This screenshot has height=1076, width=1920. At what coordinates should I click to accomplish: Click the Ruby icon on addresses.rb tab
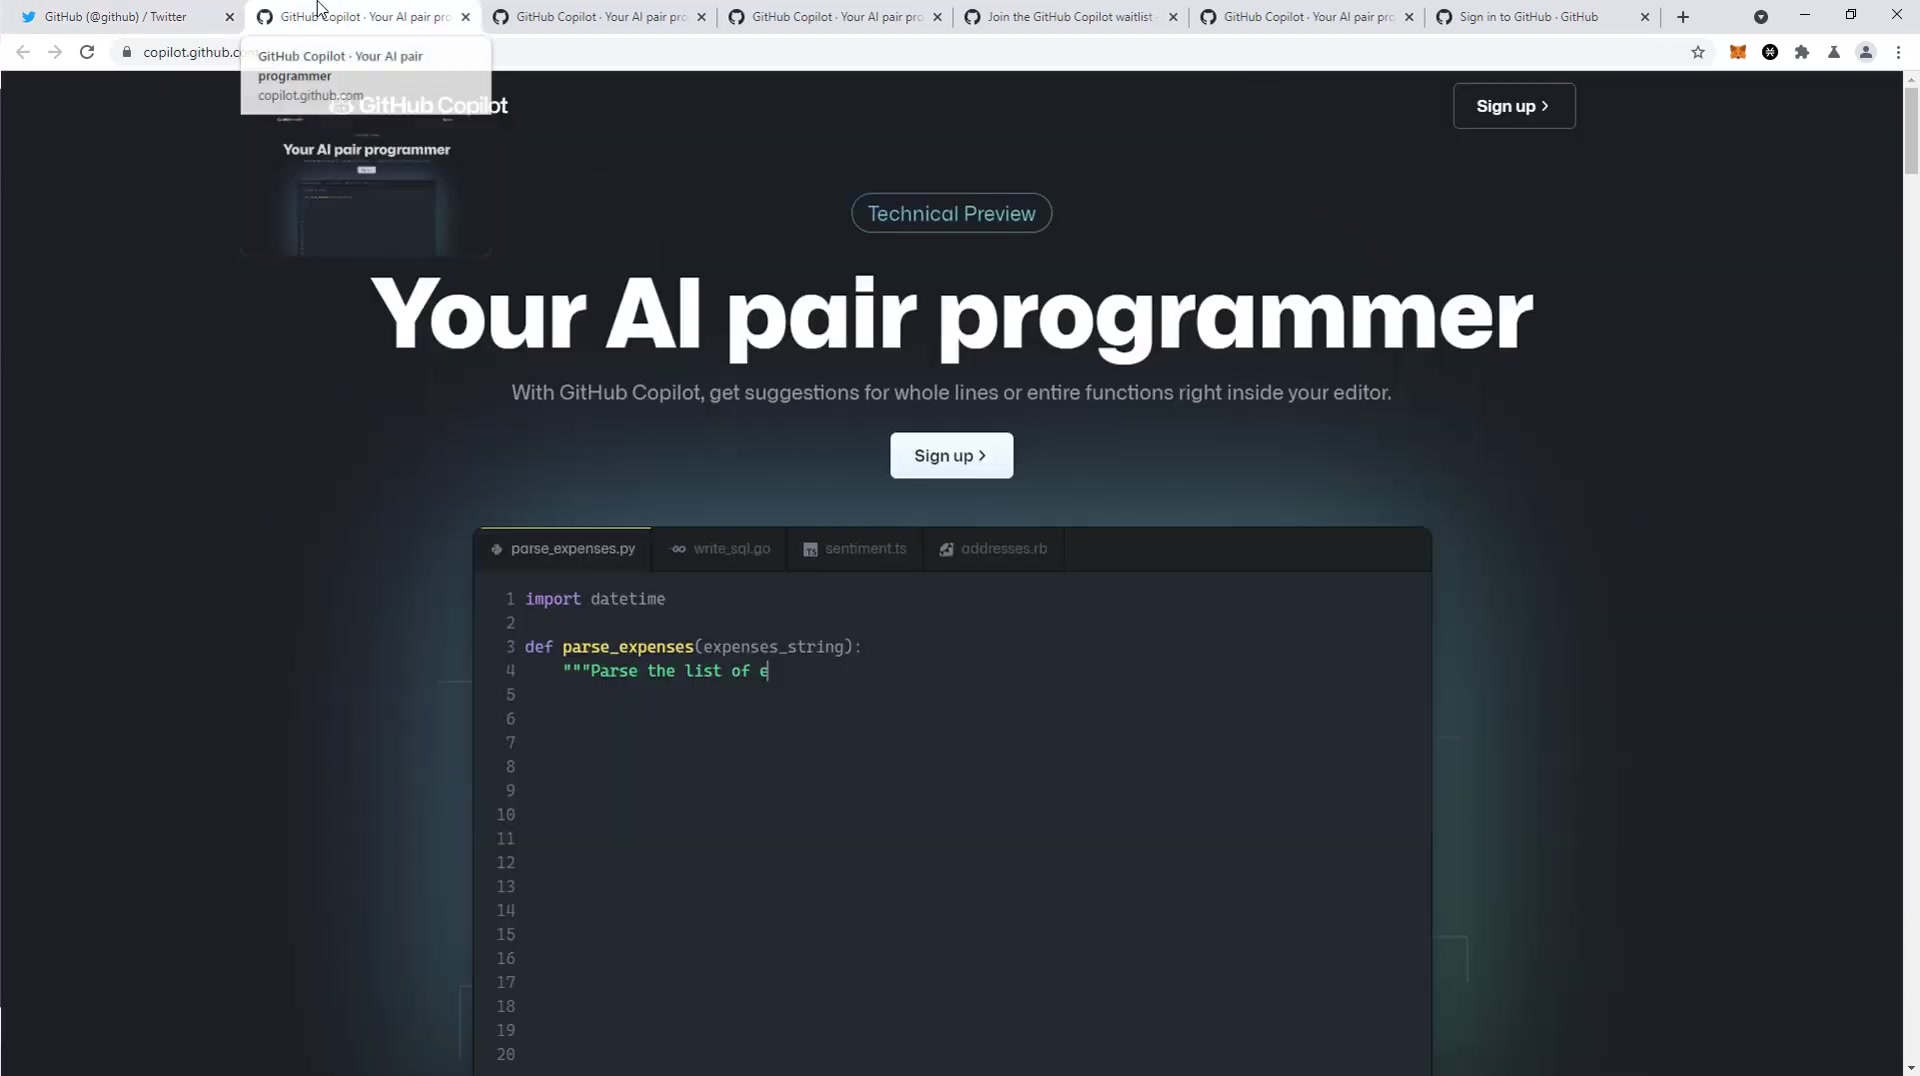(946, 549)
